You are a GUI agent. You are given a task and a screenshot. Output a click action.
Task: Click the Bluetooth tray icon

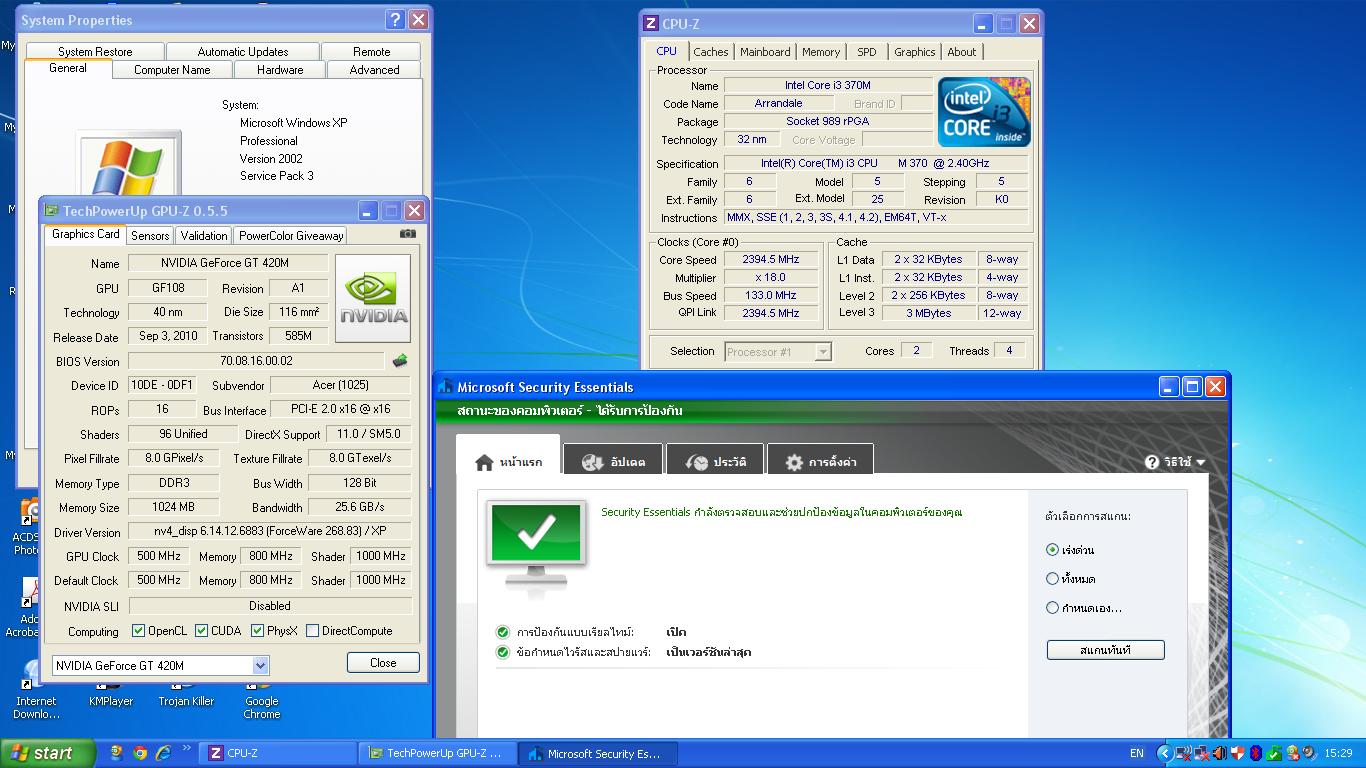[1256, 753]
